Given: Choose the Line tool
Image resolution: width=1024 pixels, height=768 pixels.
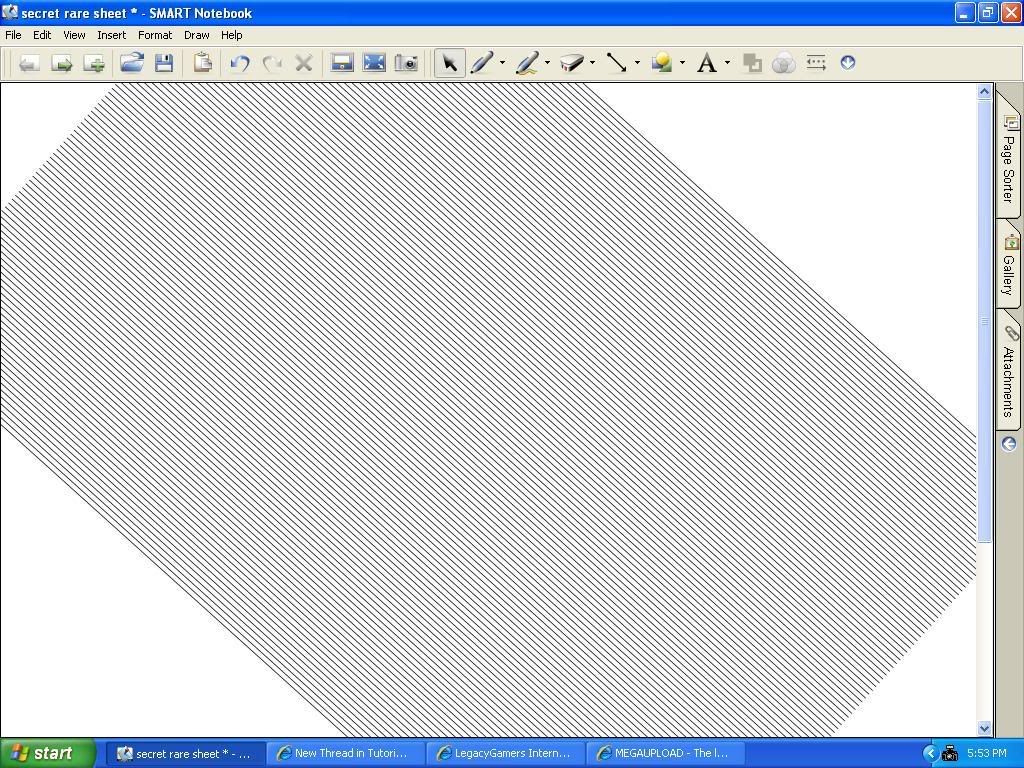Looking at the screenshot, I should 617,62.
